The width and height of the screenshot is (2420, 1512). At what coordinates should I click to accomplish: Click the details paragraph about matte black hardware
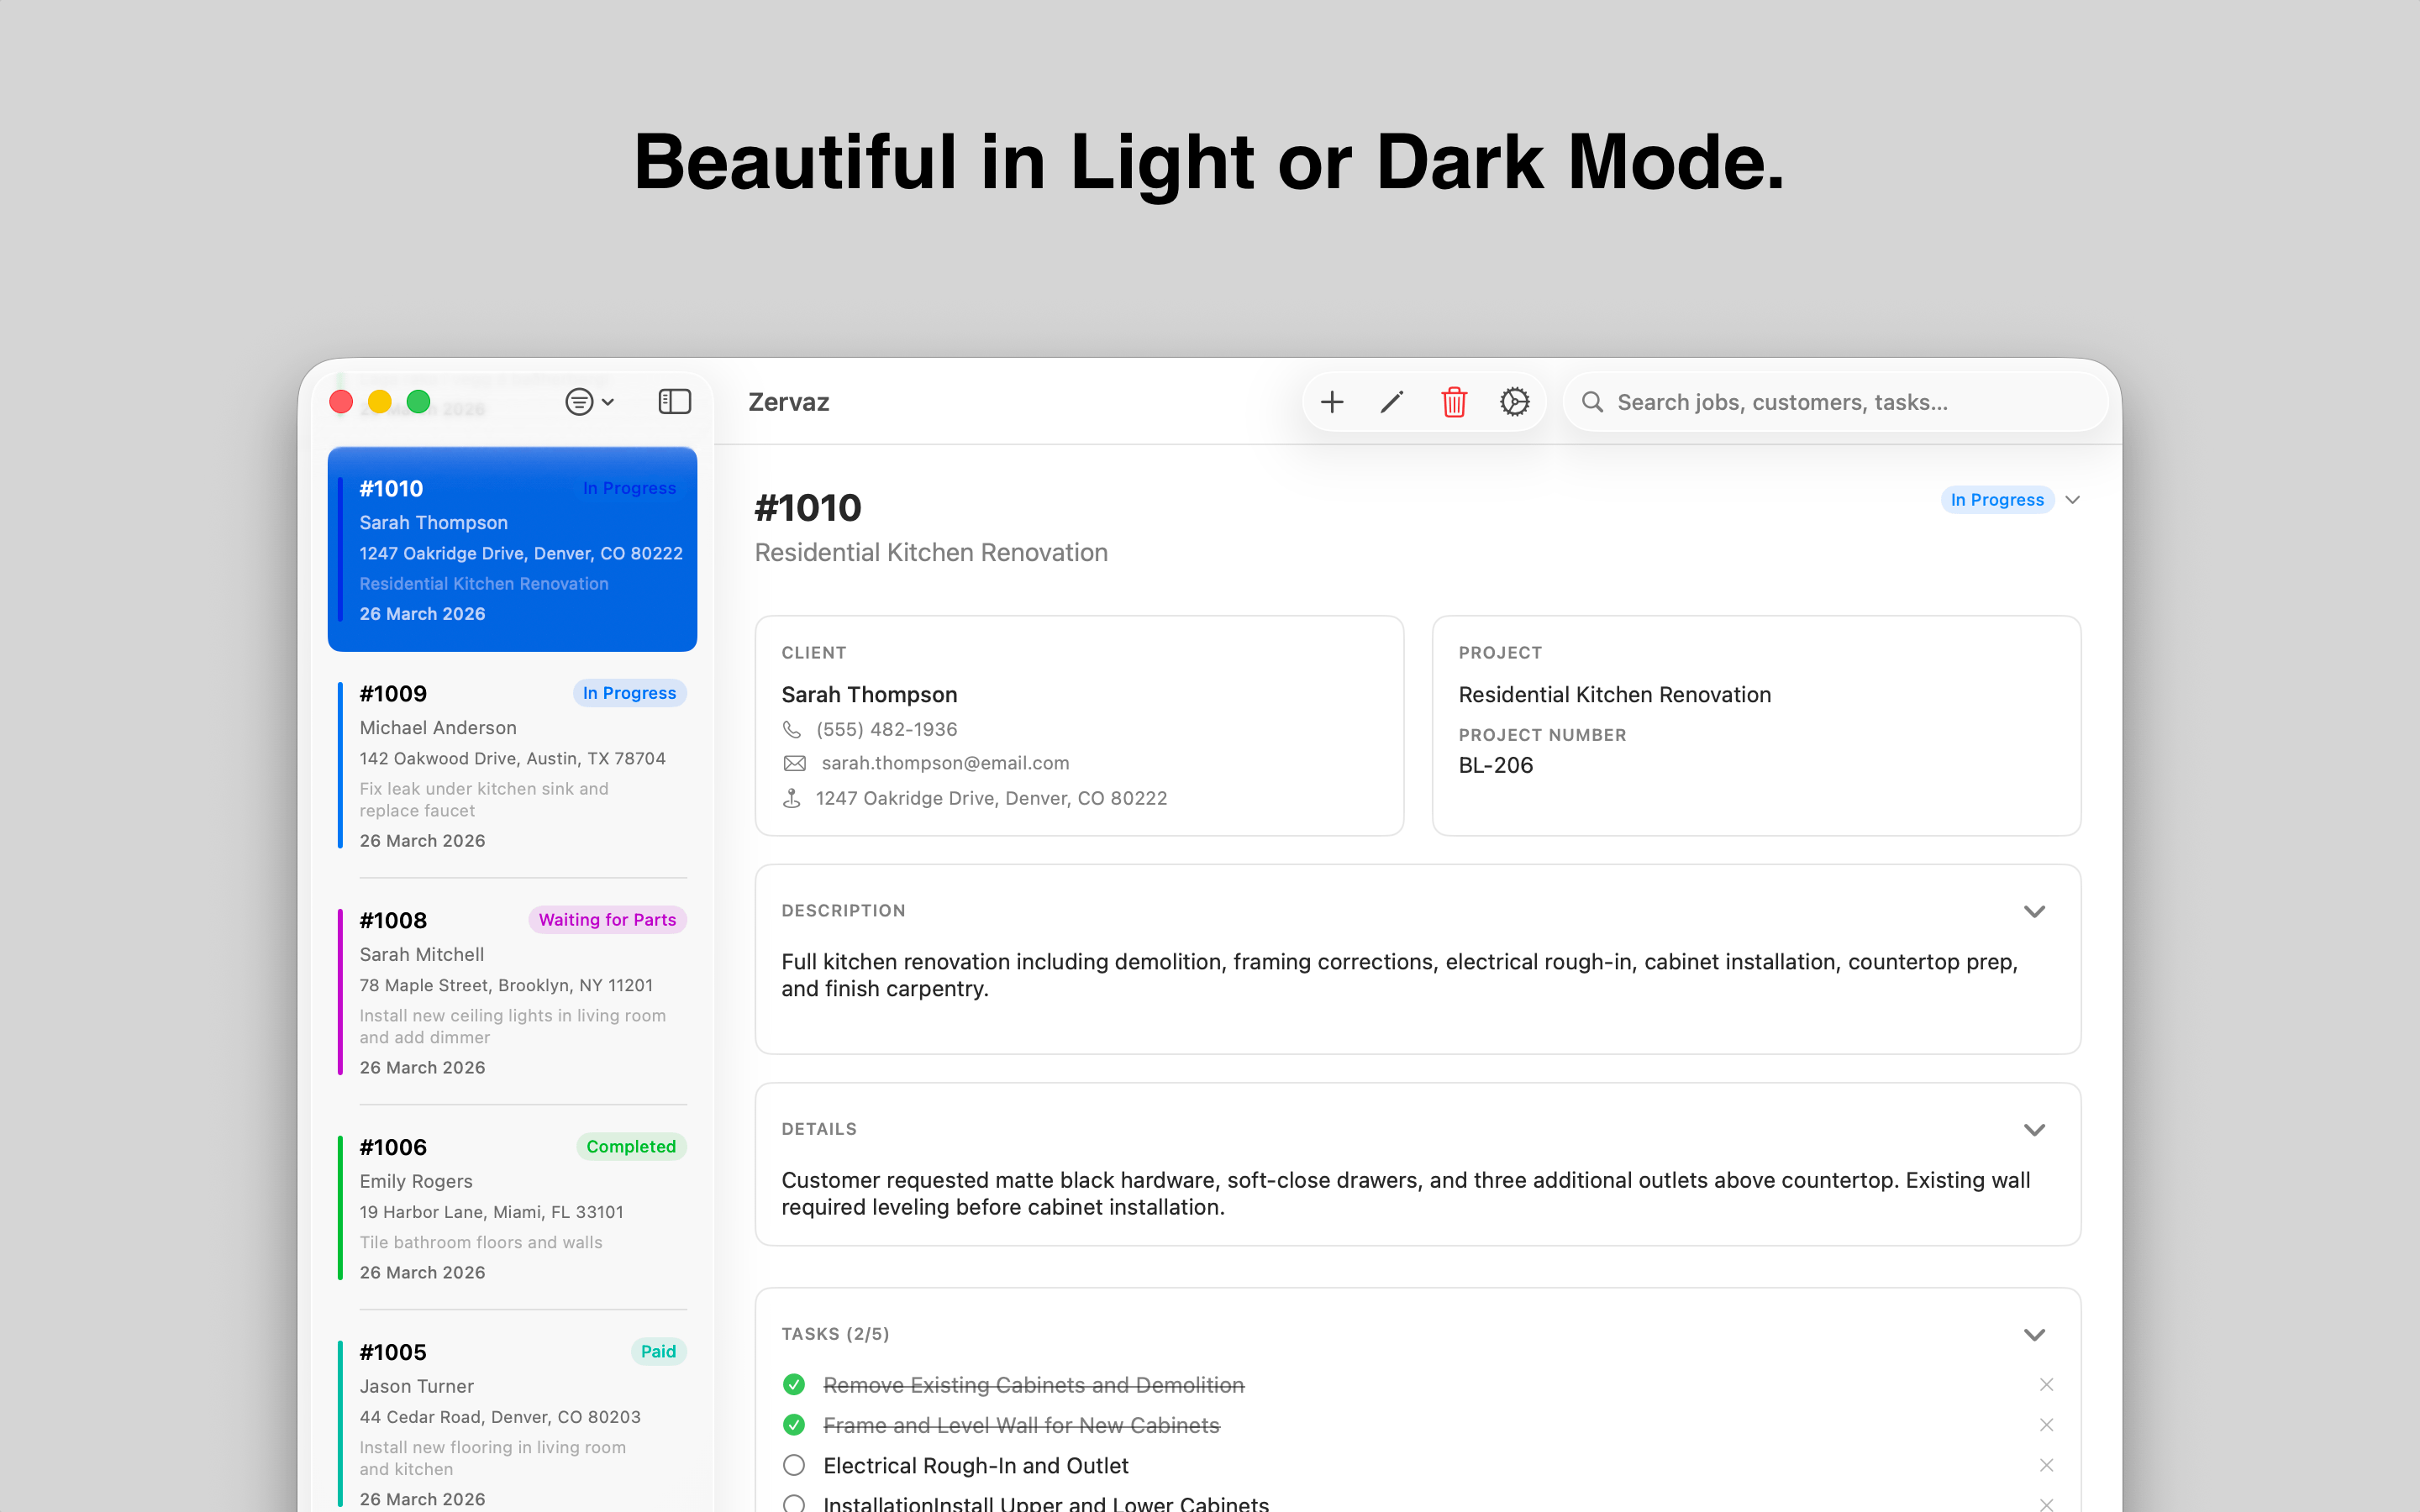point(1405,1194)
